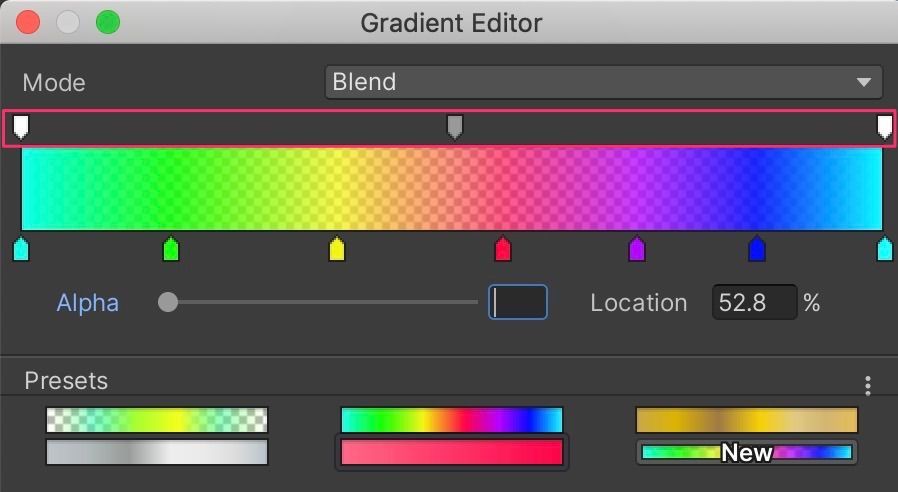Select the purple color key

[x=637, y=249]
